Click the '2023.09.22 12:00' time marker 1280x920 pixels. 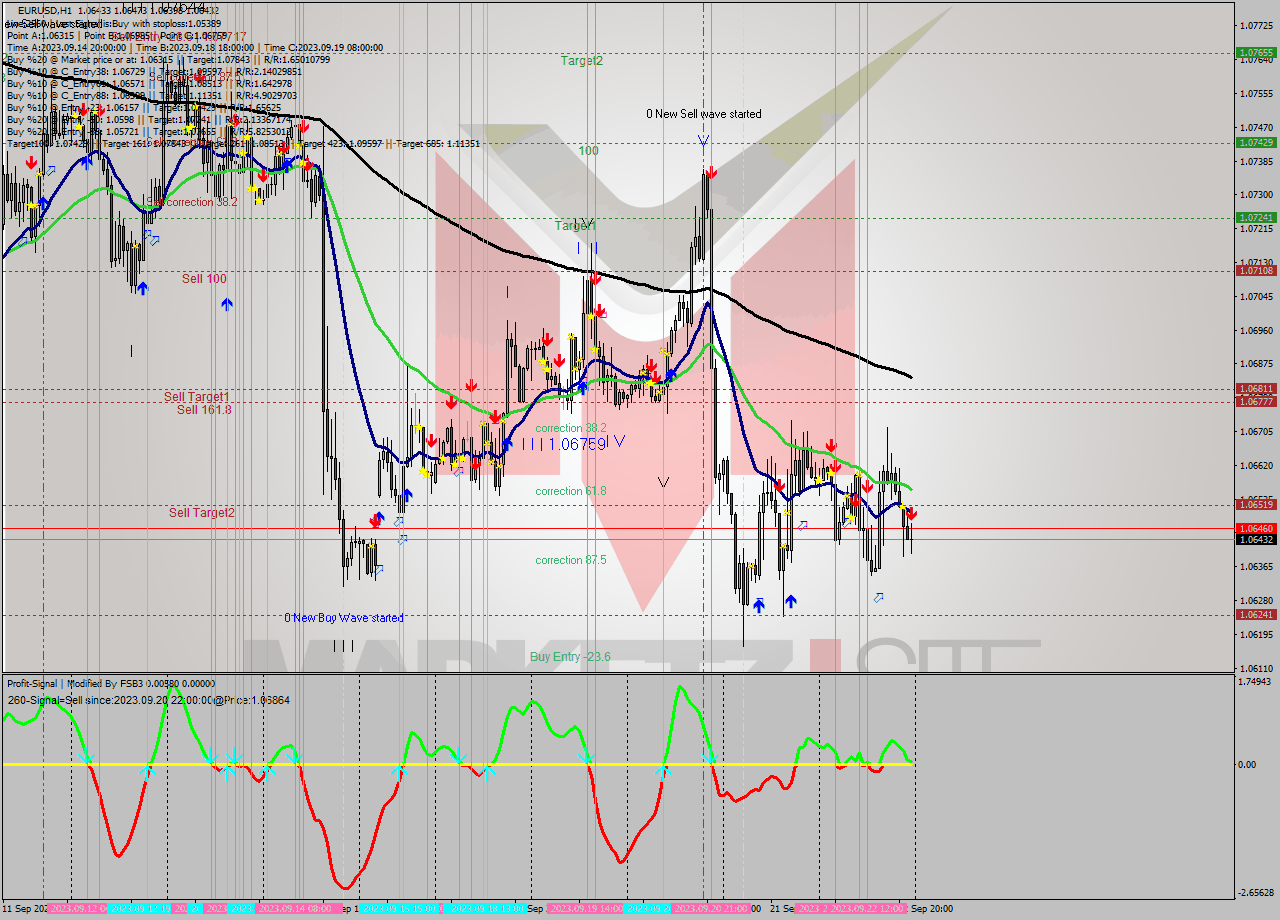point(868,909)
